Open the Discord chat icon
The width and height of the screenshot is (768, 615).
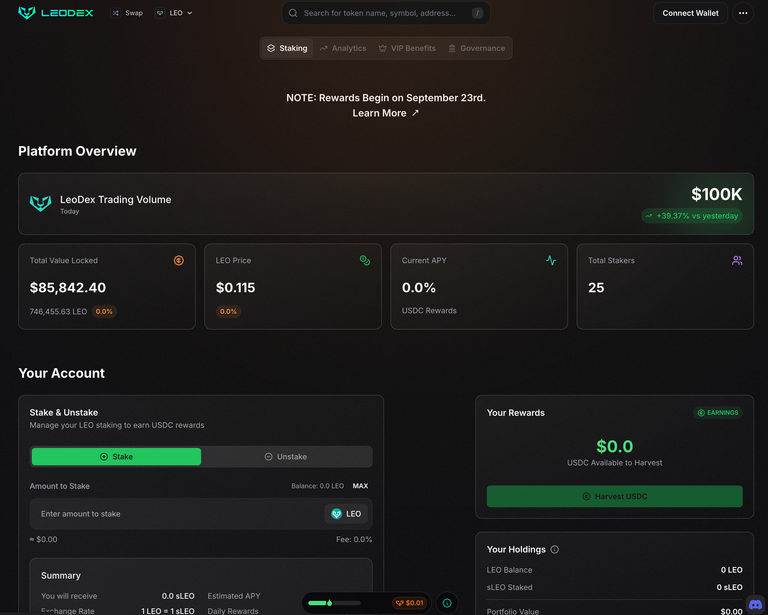click(x=756, y=604)
